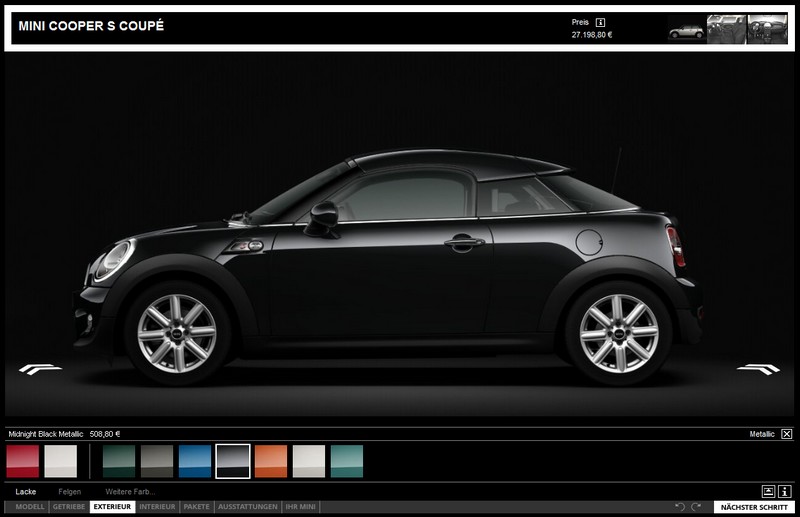
Task: Click the redo arrow icon
Action: coord(696,507)
